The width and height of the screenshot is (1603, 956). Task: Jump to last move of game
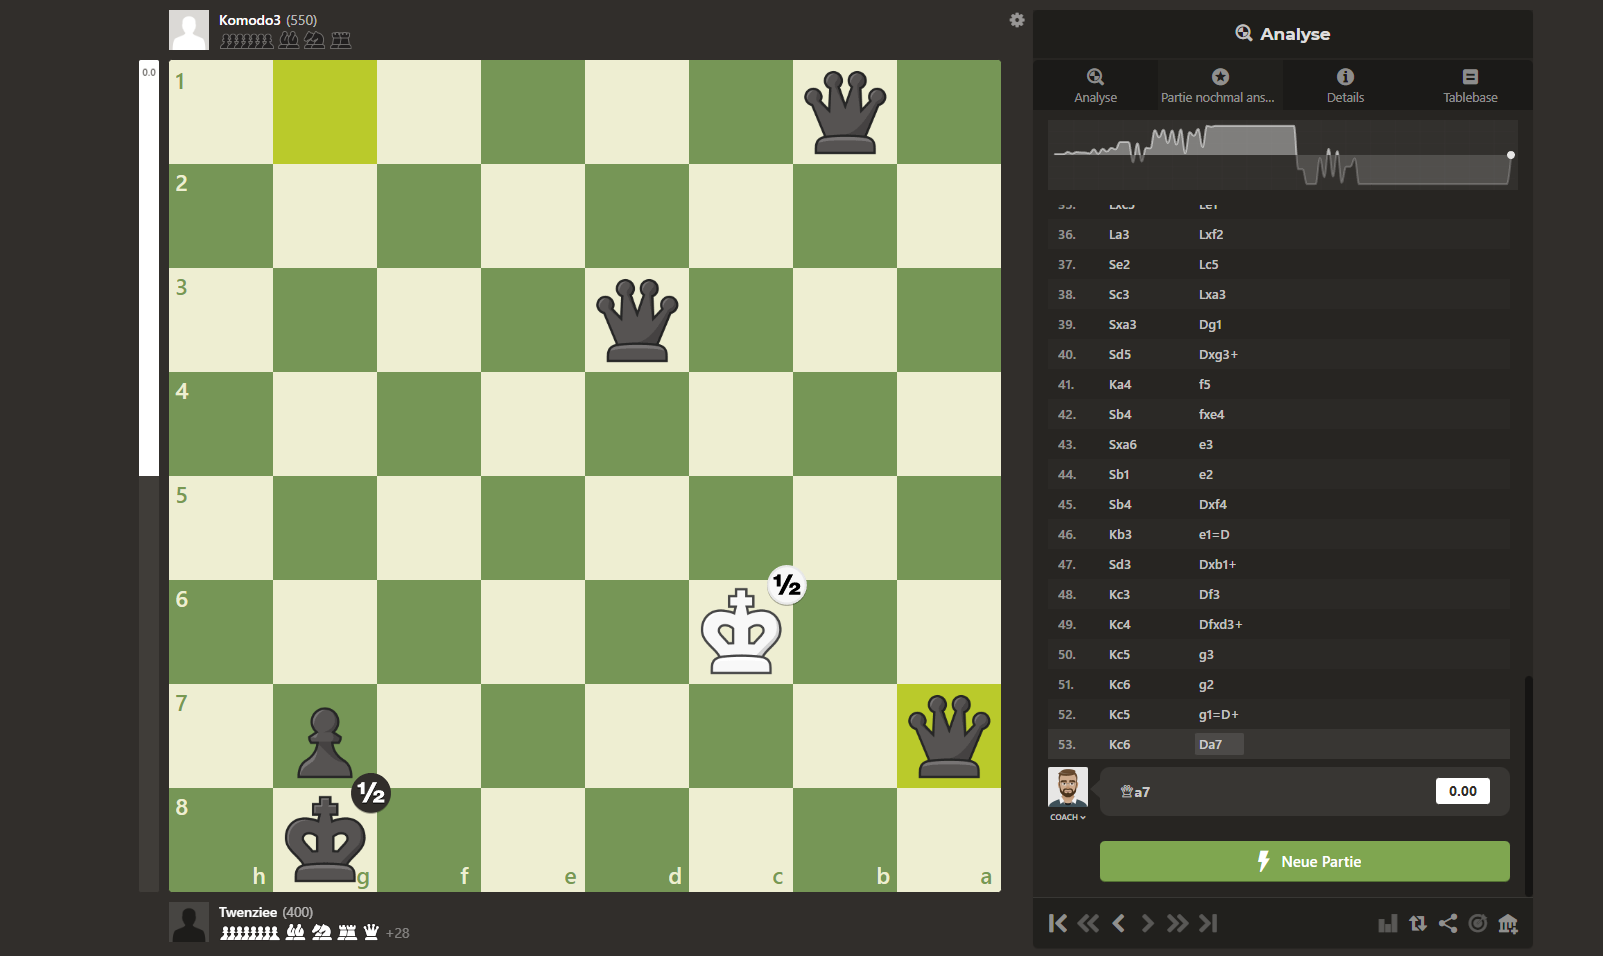[1208, 923]
